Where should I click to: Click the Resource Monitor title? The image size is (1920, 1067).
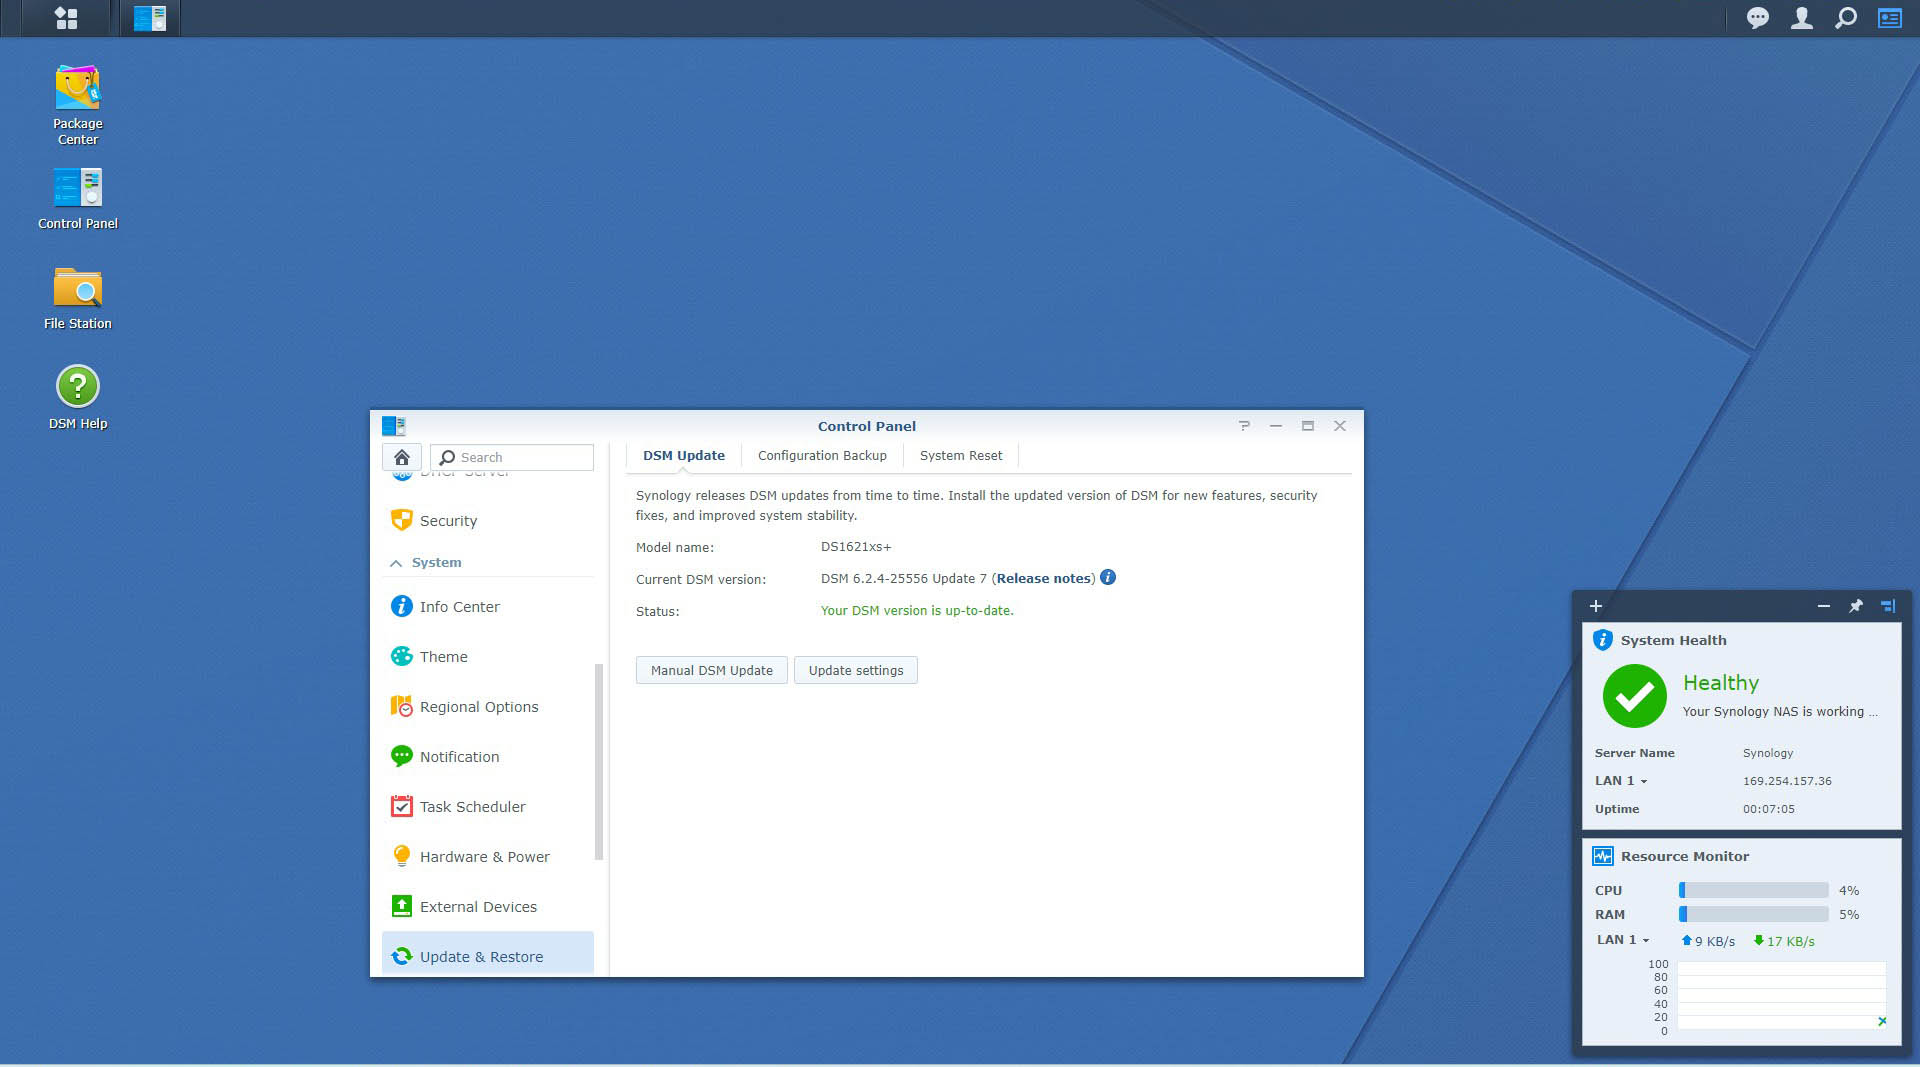pos(1685,856)
